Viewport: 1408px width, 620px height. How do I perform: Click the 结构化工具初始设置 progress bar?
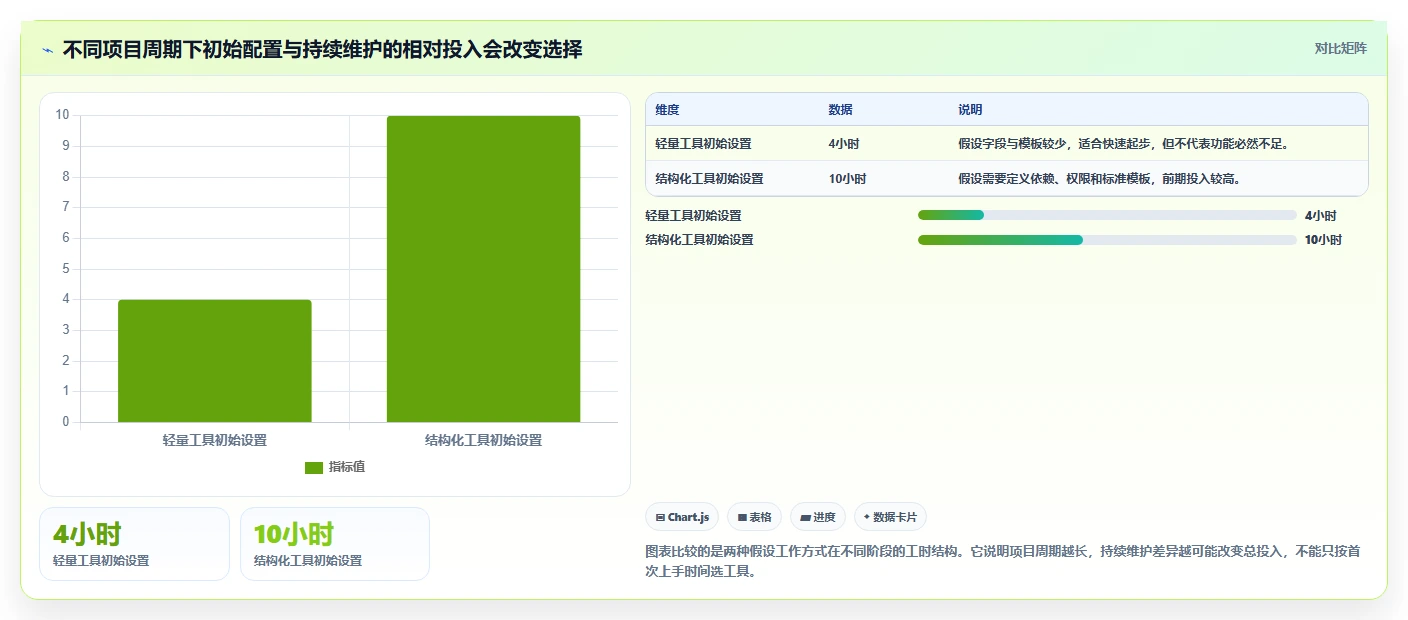[x=1107, y=240]
